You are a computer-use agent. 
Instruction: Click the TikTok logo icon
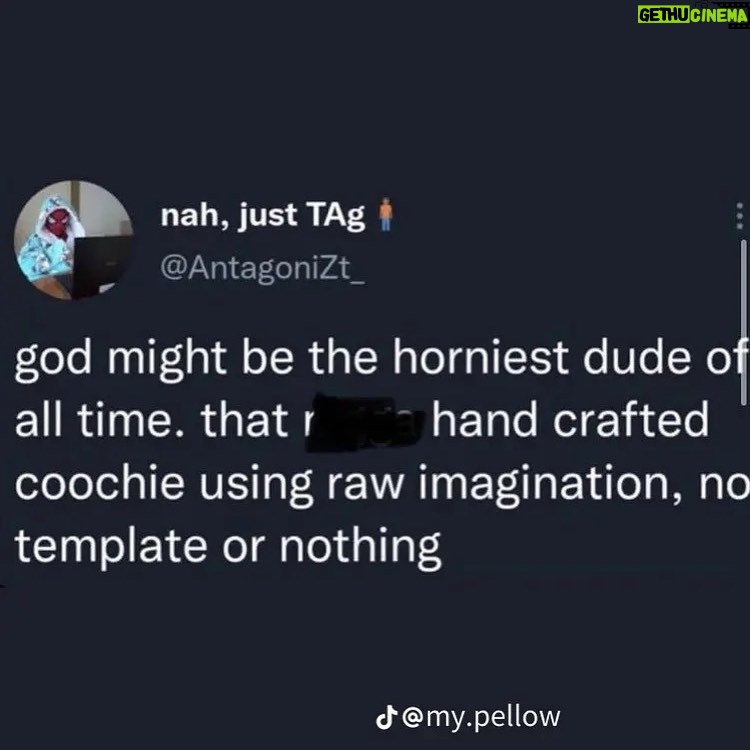click(386, 717)
